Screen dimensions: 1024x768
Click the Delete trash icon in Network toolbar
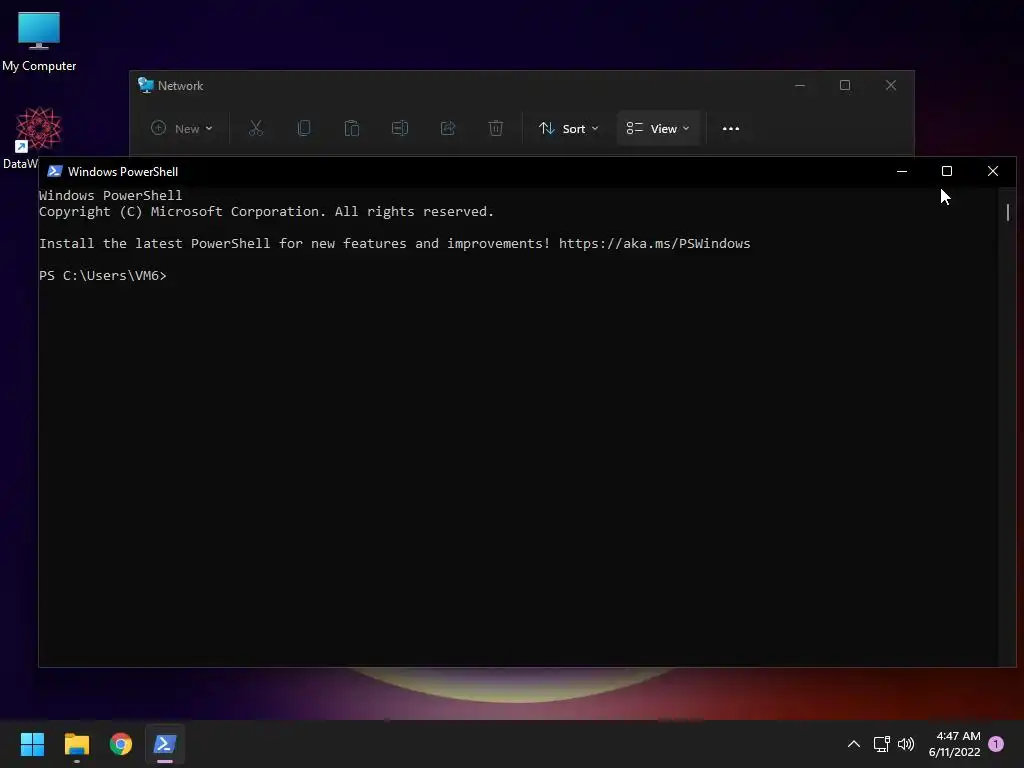click(x=496, y=129)
